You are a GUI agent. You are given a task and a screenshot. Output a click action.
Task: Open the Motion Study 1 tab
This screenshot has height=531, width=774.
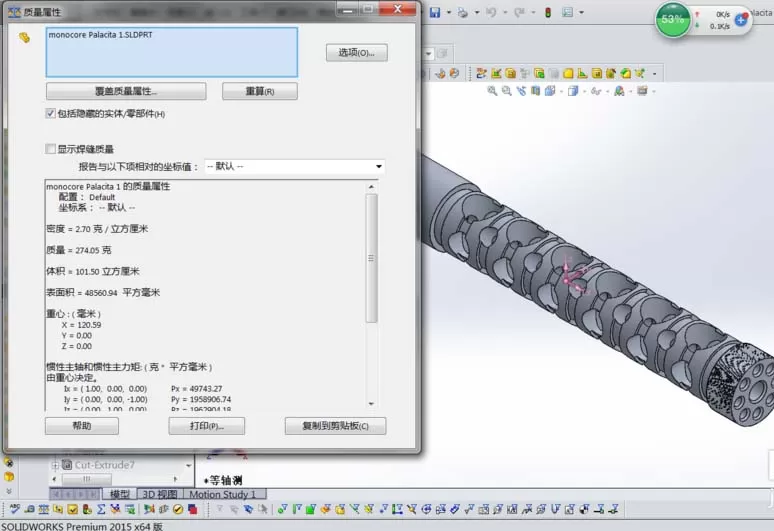(x=223, y=494)
